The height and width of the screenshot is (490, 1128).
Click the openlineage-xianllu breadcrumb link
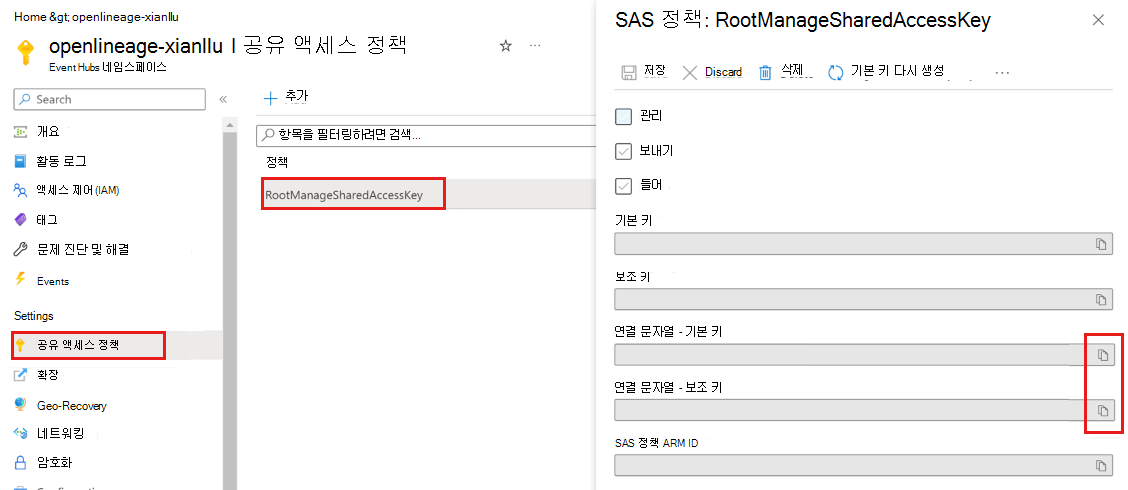[x=125, y=16]
